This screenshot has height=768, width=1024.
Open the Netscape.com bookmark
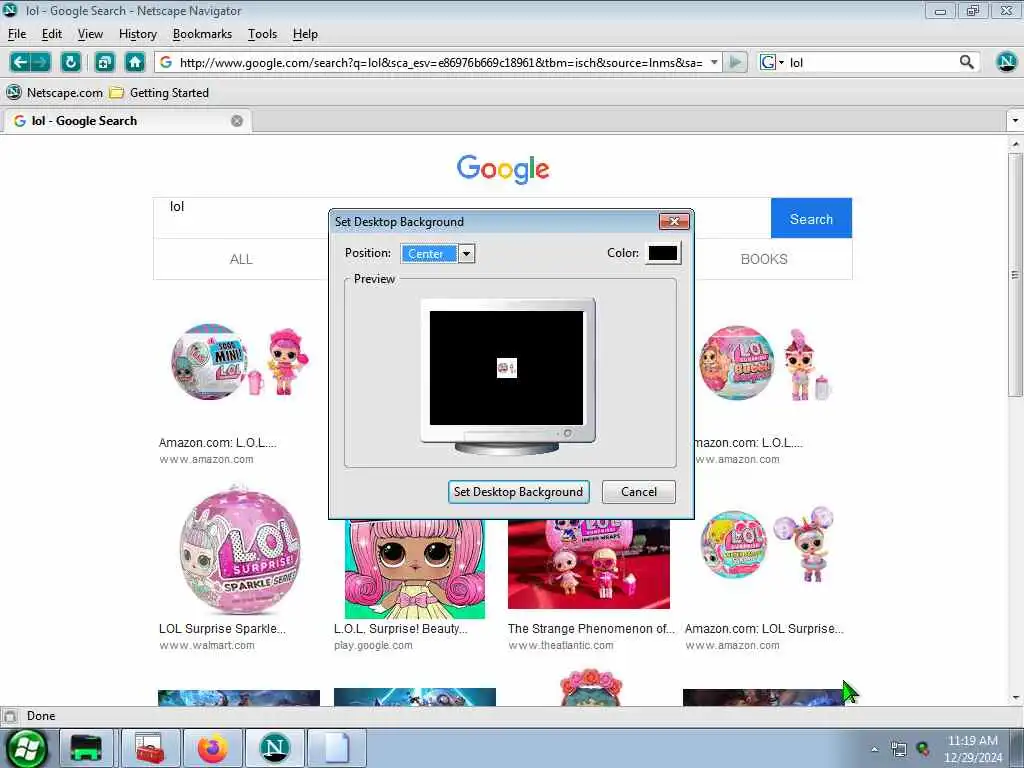pyautogui.click(x=55, y=93)
